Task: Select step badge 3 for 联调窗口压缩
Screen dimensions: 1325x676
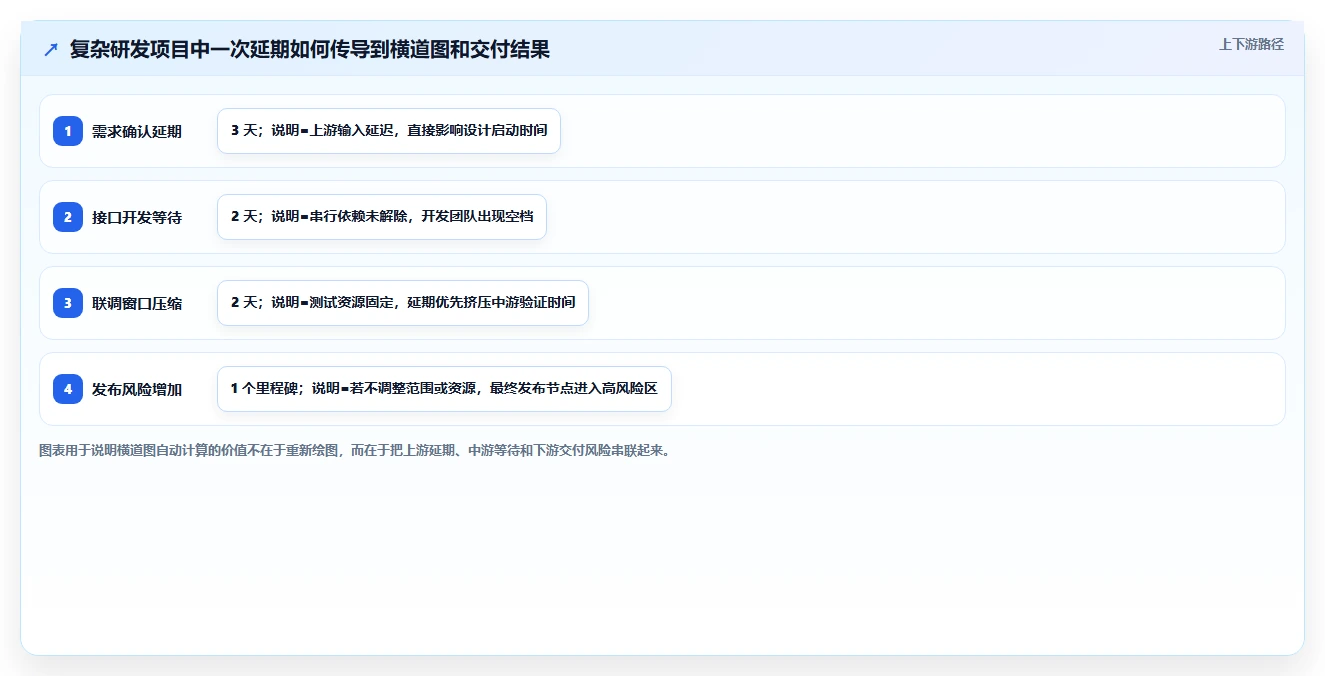Action: (68, 303)
